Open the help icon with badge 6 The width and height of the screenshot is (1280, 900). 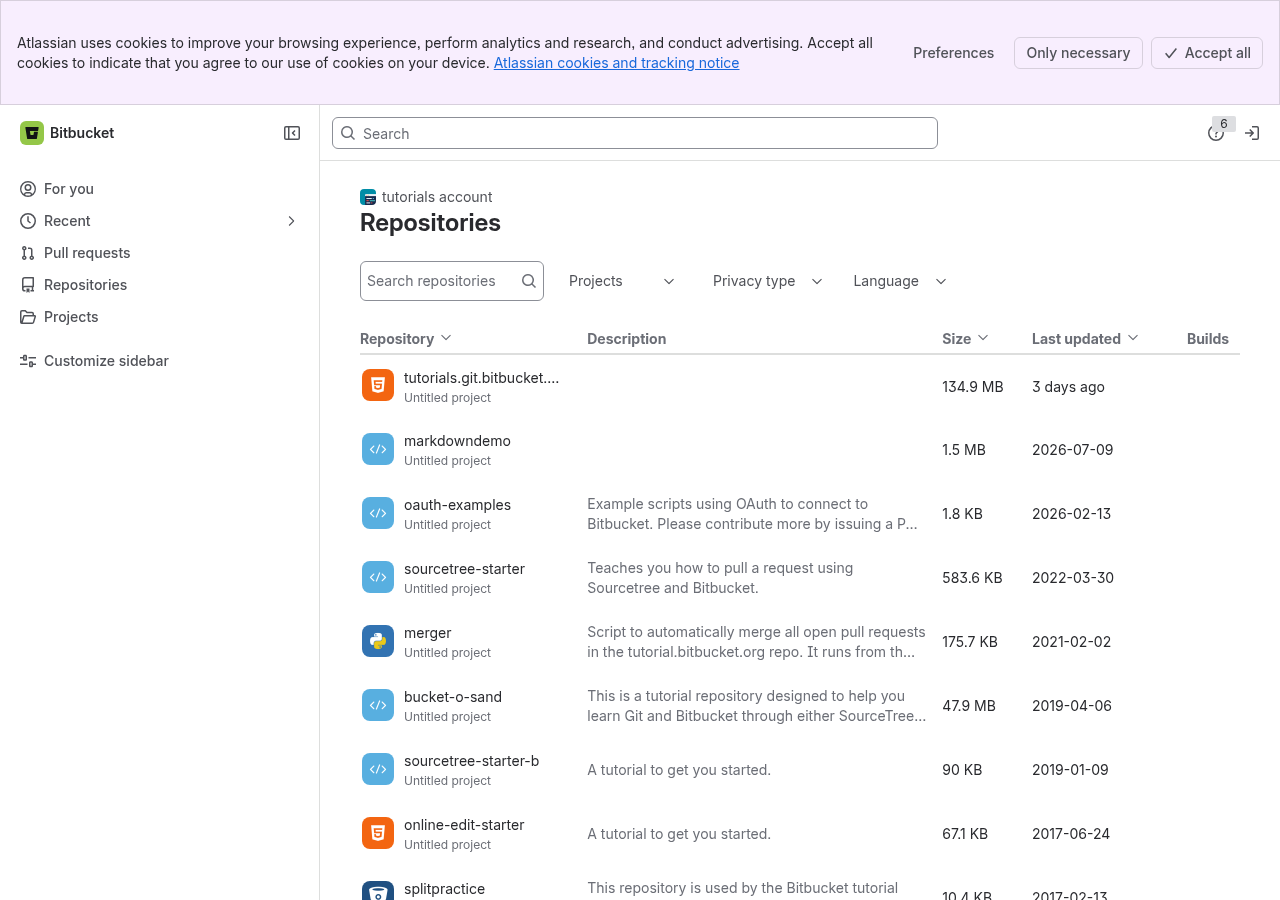click(1216, 133)
